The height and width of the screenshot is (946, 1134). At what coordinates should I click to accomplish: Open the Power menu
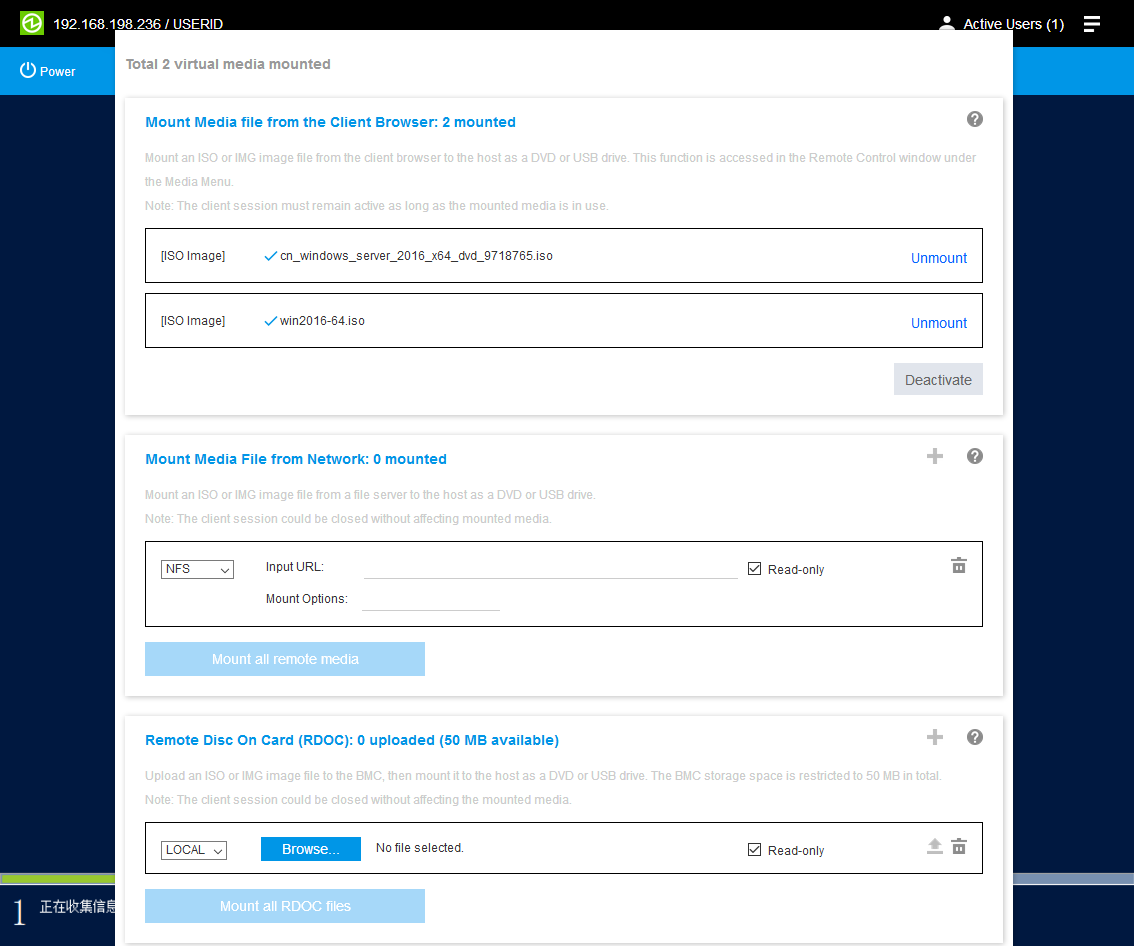click(x=48, y=71)
